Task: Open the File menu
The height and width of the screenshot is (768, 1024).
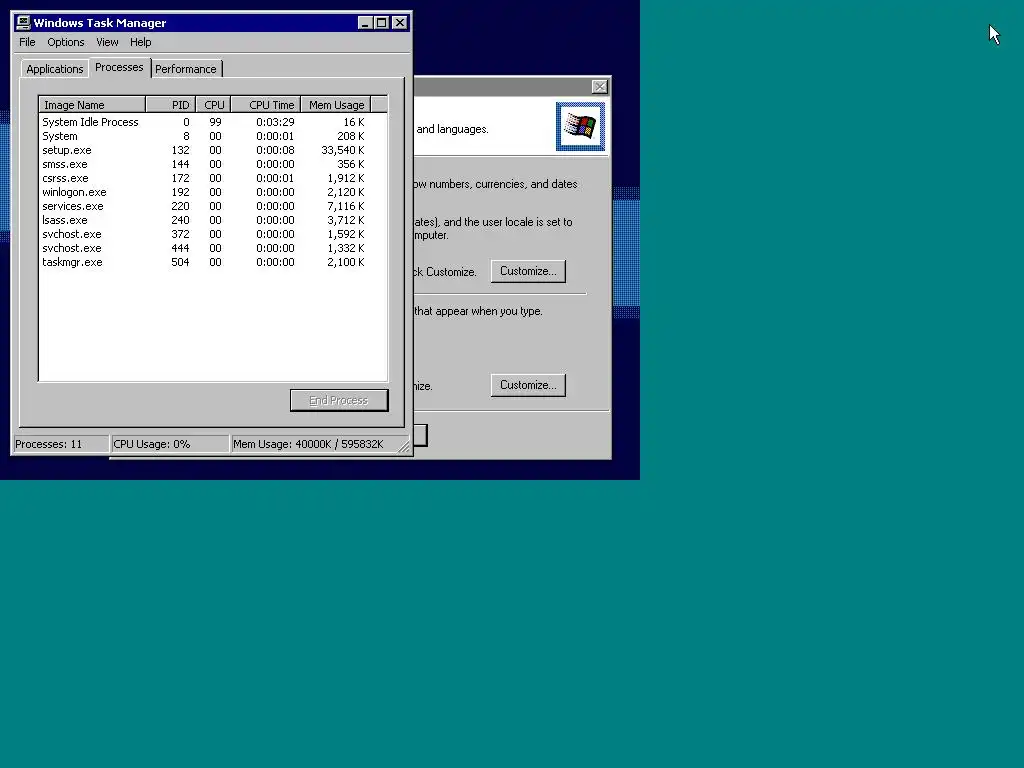Action: click(27, 42)
